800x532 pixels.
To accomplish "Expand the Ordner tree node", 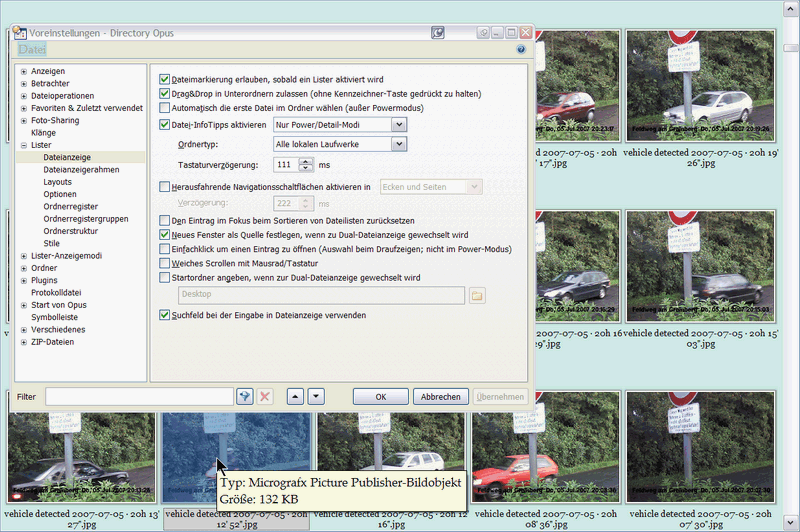I will pyautogui.click(x=24, y=268).
